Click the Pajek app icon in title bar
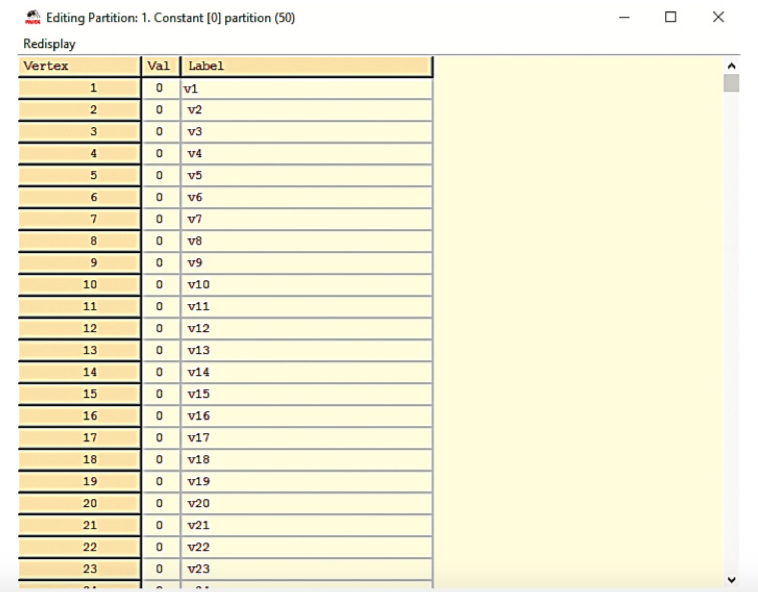758x592 pixels. (x=32, y=17)
